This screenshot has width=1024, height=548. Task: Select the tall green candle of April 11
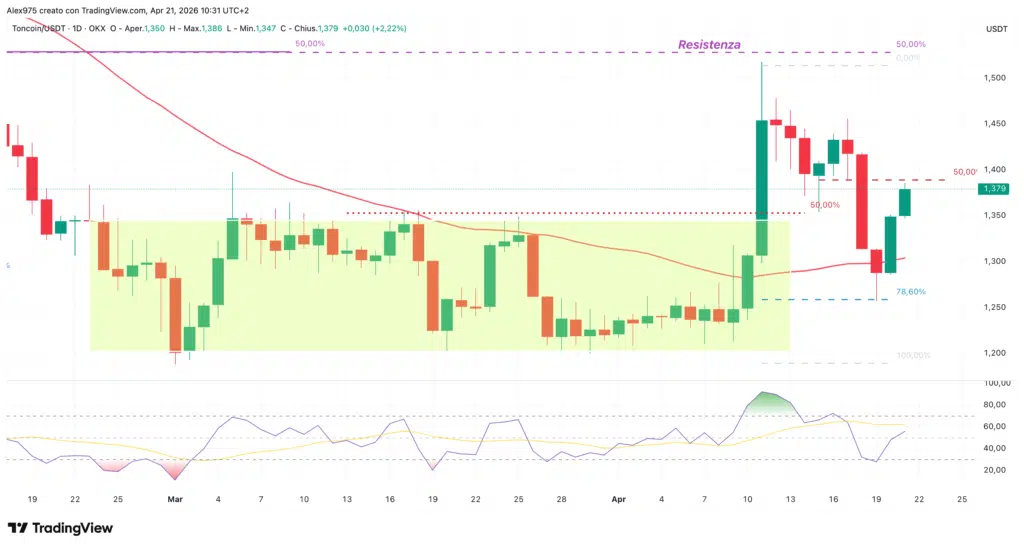click(761, 187)
